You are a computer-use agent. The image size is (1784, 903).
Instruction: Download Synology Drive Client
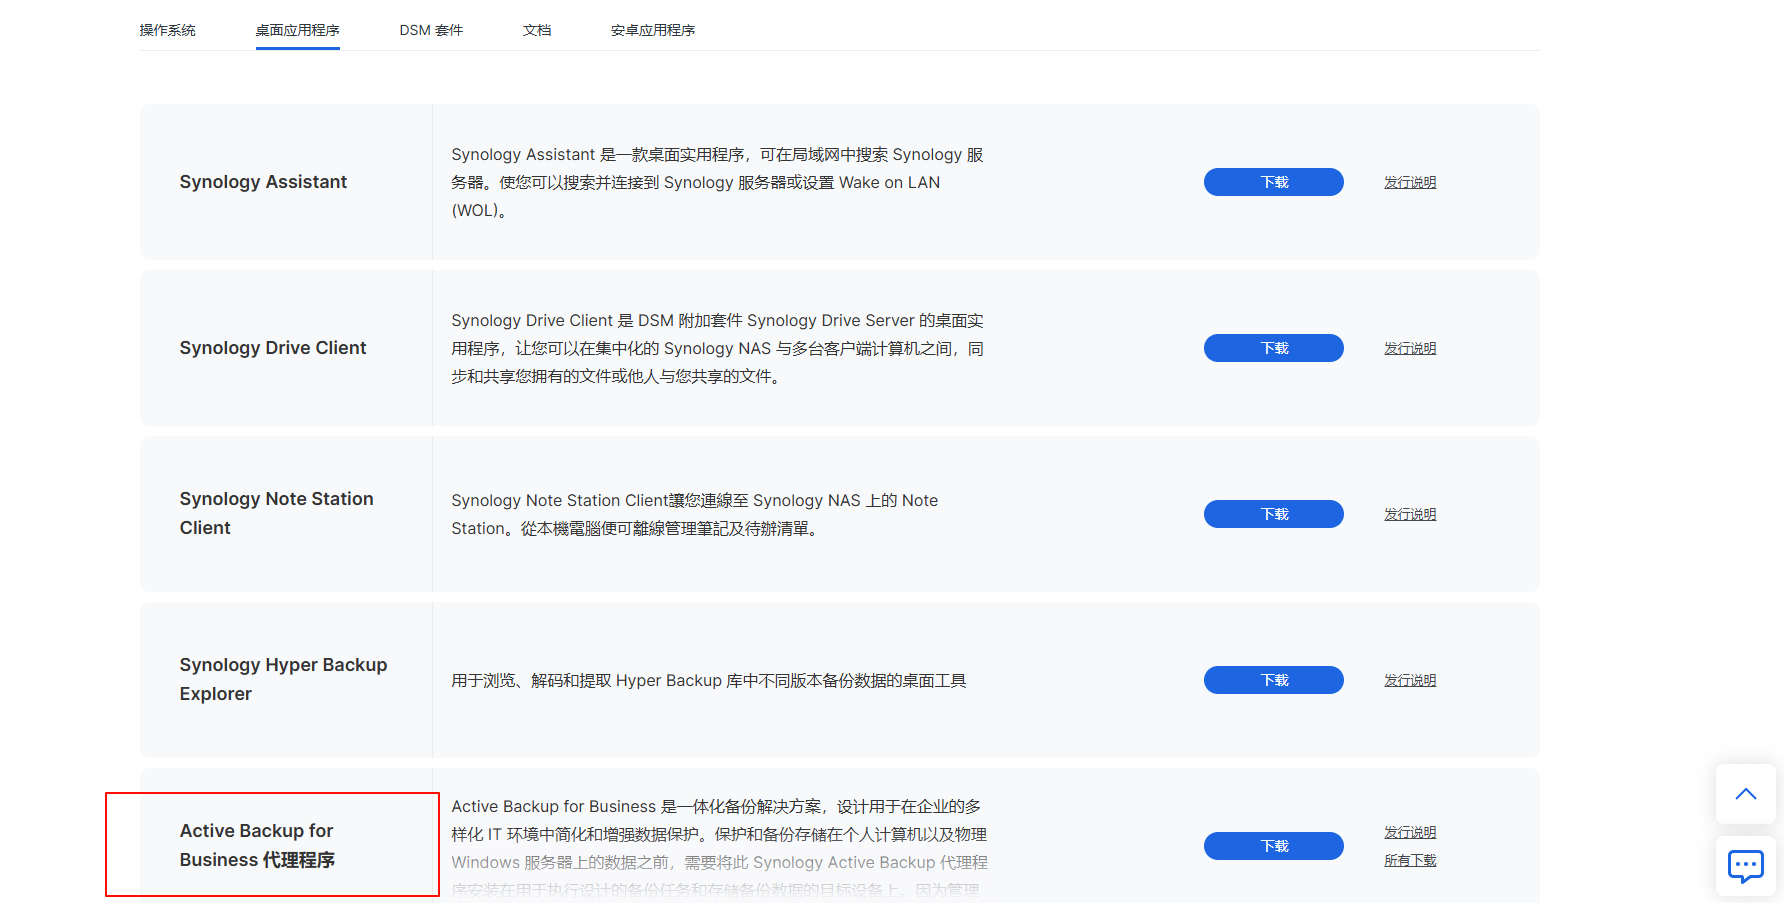pos(1273,348)
